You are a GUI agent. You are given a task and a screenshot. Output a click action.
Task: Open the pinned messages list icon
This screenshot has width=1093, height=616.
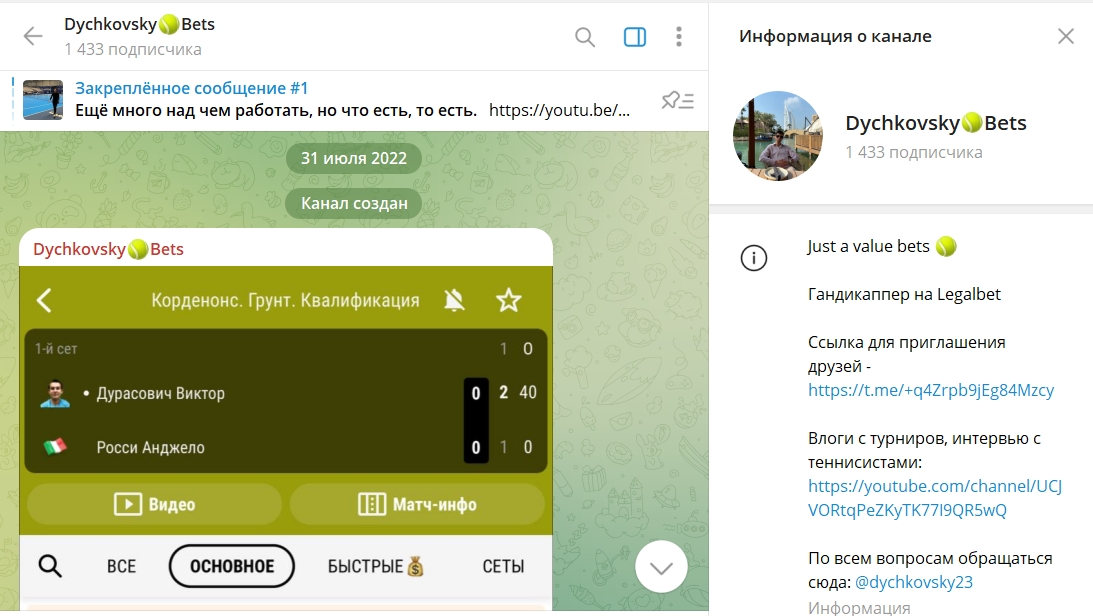click(678, 100)
